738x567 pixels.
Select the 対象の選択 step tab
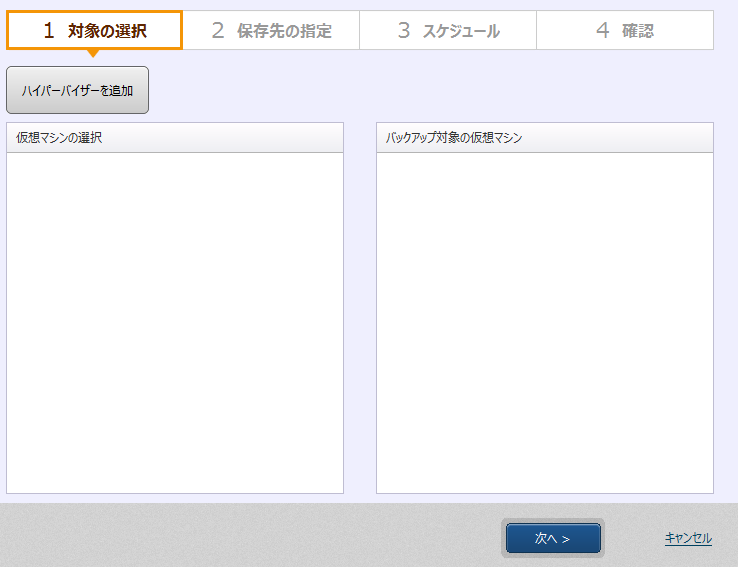pyautogui.click(x=95, y=31)
